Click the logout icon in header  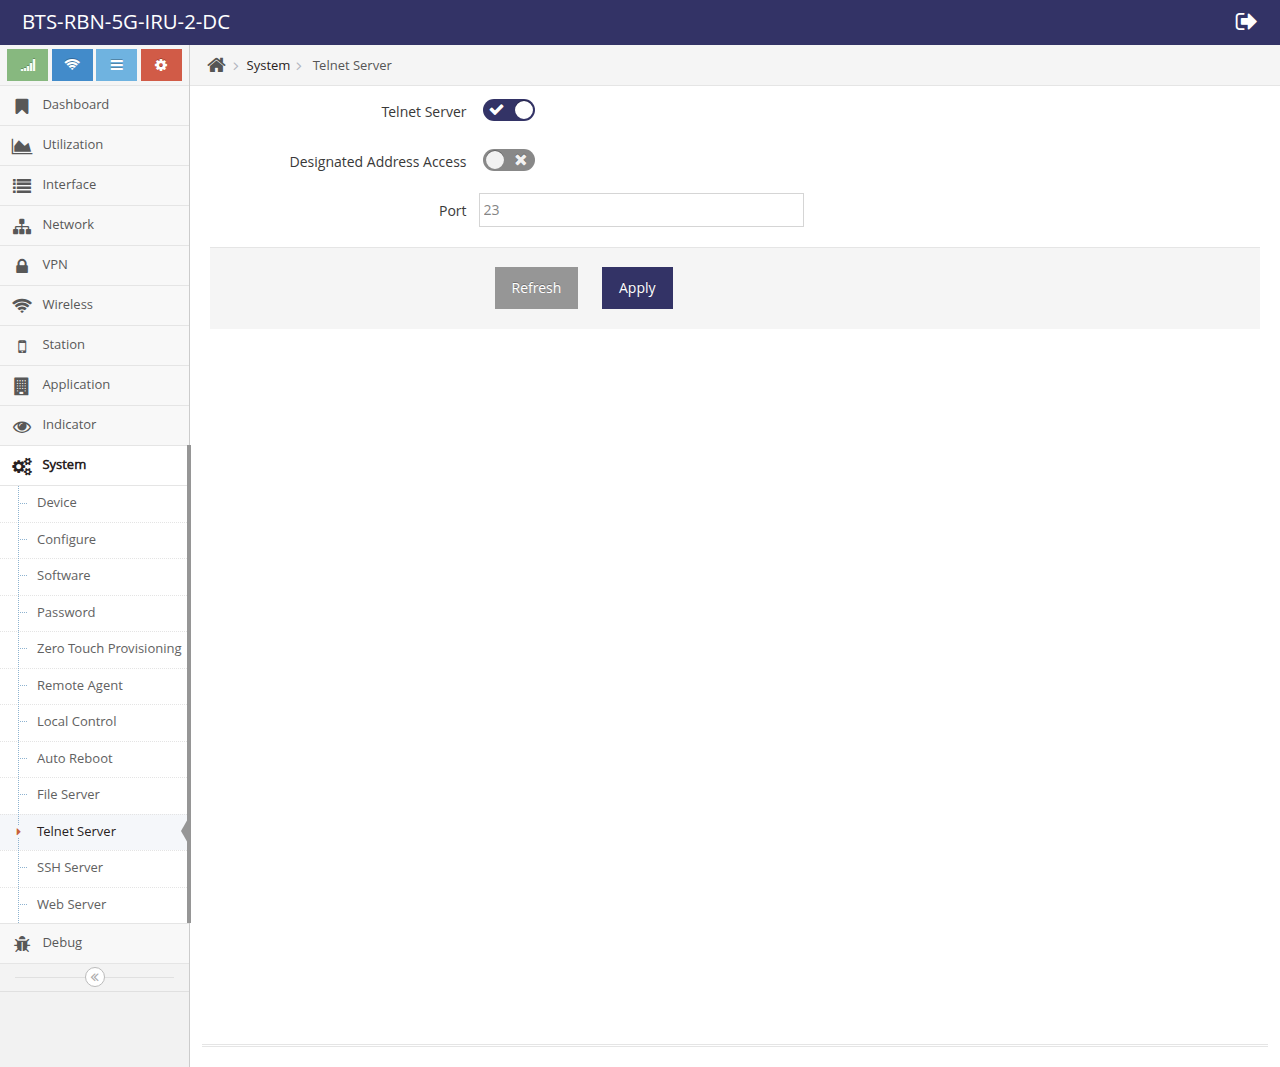click(x=1246, y=22)
